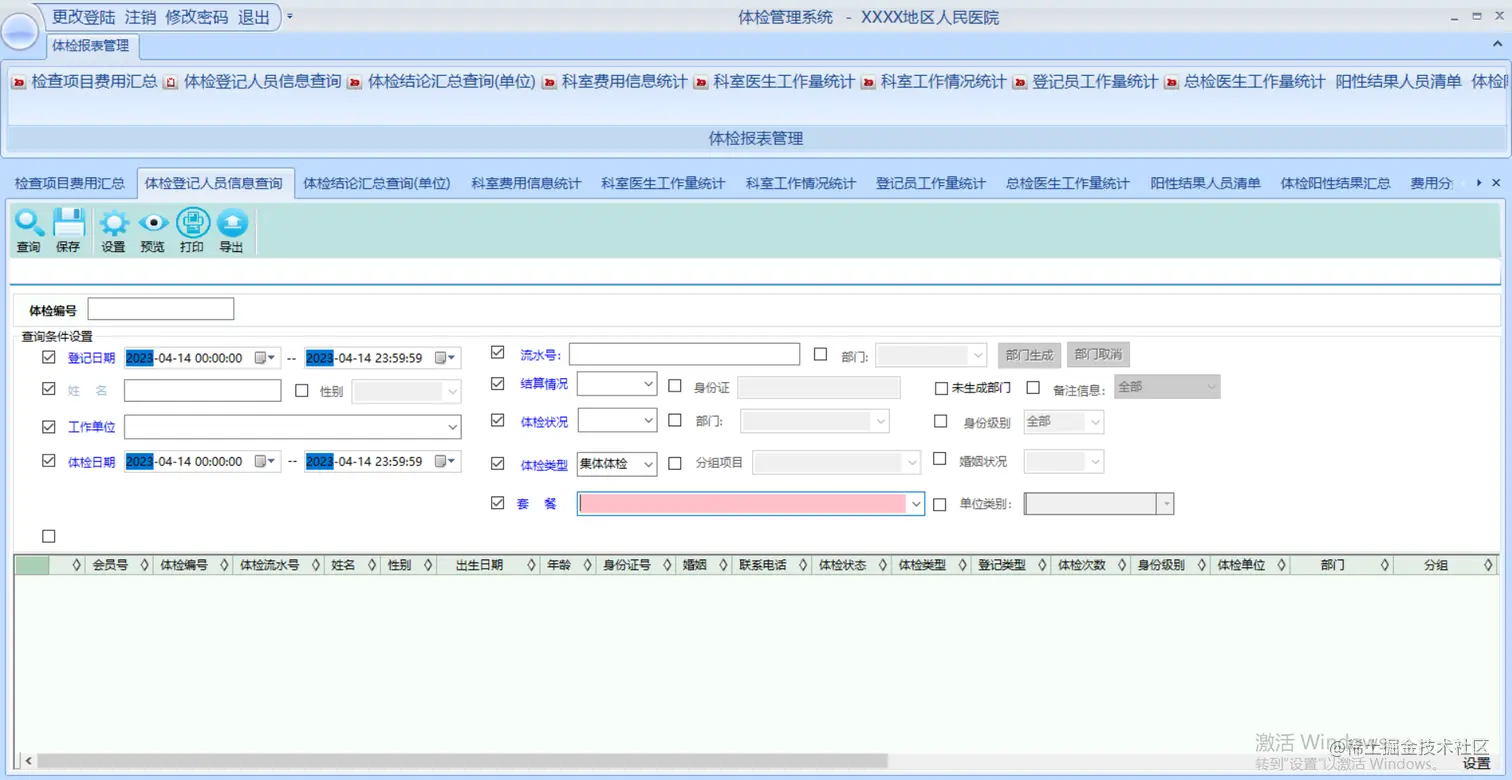The image size is (1512, 780).
Task: Open the 体检状况 dropdown
Action: [648, 421]
